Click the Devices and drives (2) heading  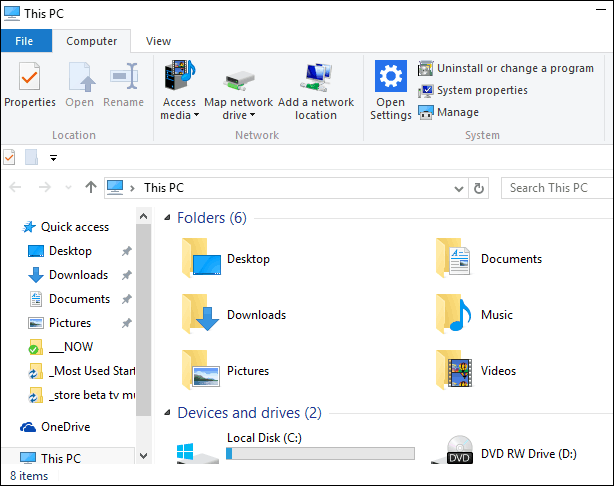click(249, 413)
